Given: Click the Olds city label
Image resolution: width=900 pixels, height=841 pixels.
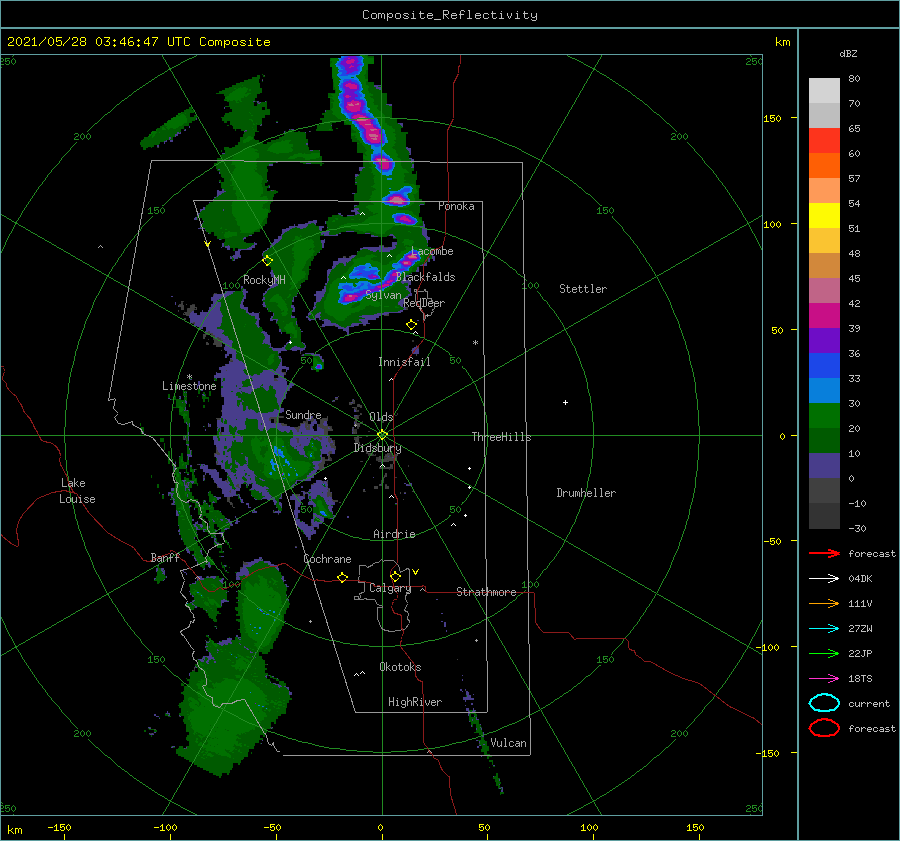Looking at the screenshot, I should click(x=381, y=417).
